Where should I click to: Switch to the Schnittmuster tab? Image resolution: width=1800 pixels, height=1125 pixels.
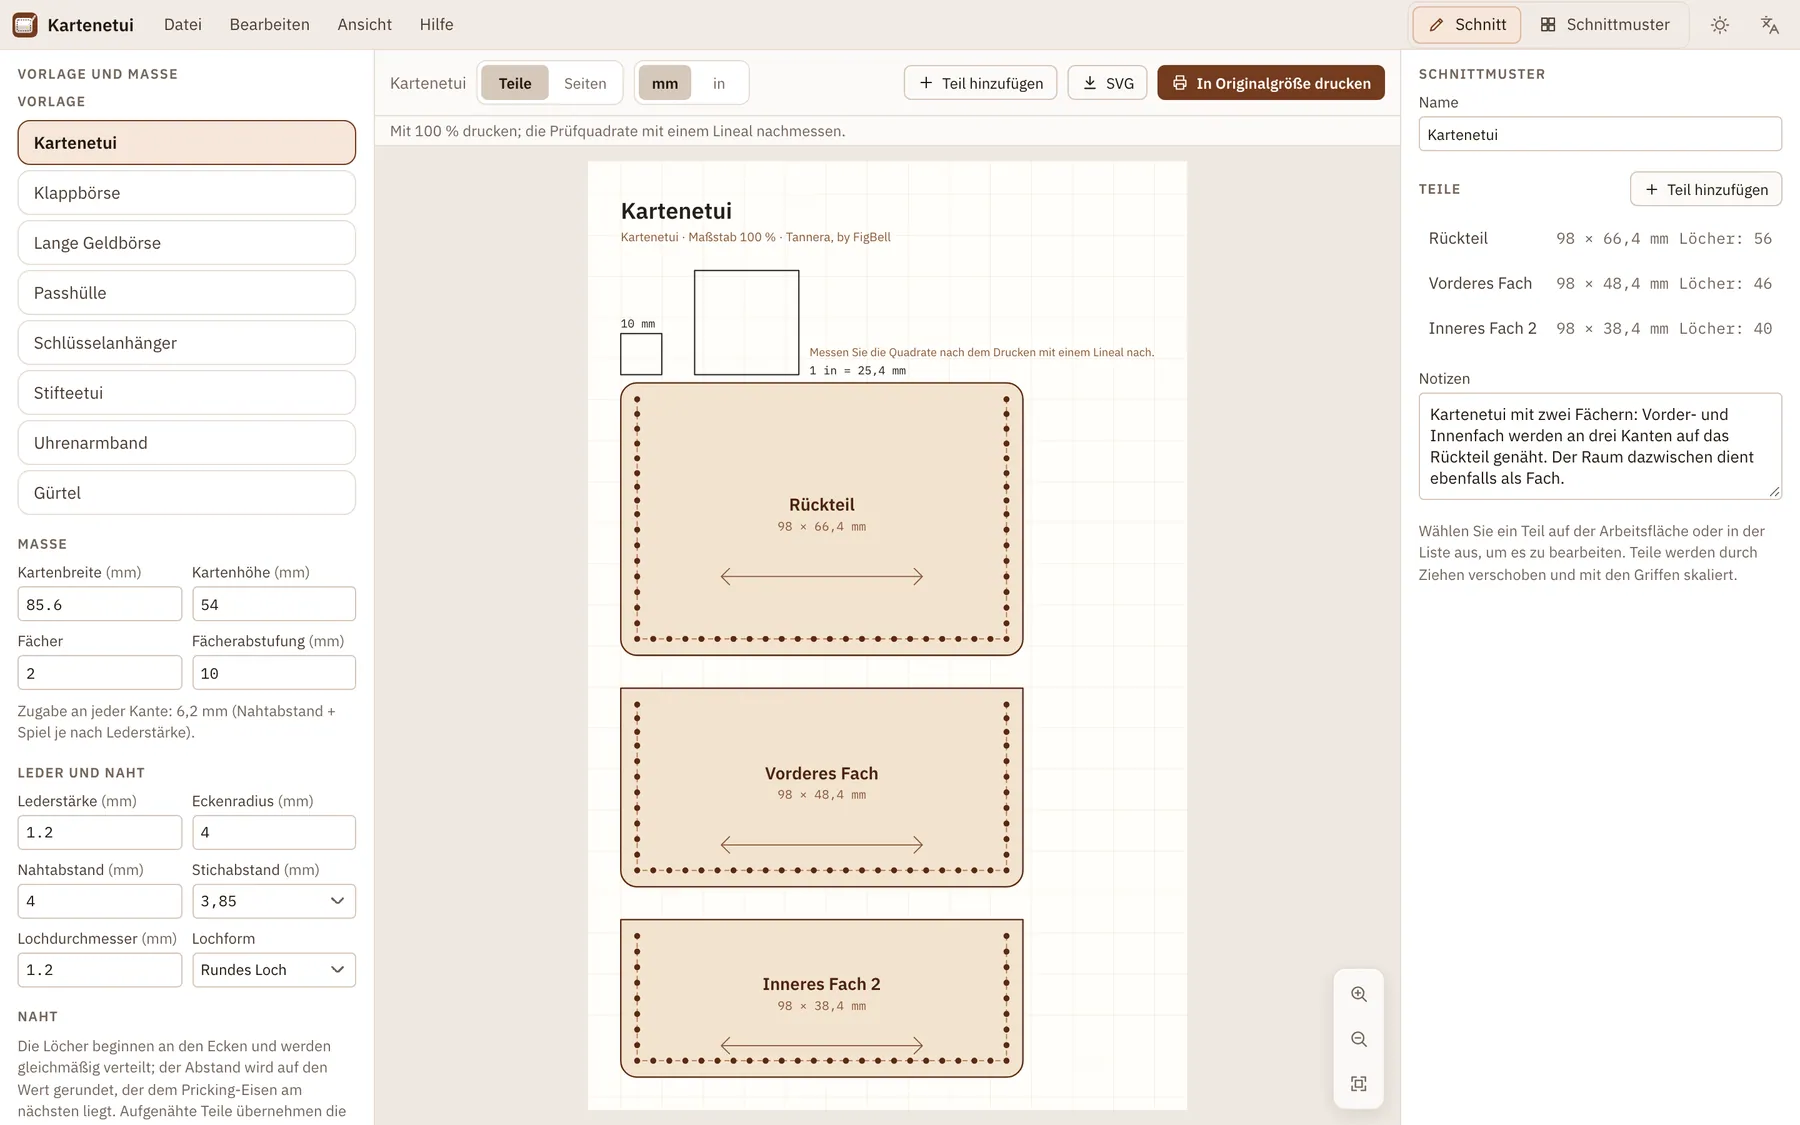coord(1605,25)
